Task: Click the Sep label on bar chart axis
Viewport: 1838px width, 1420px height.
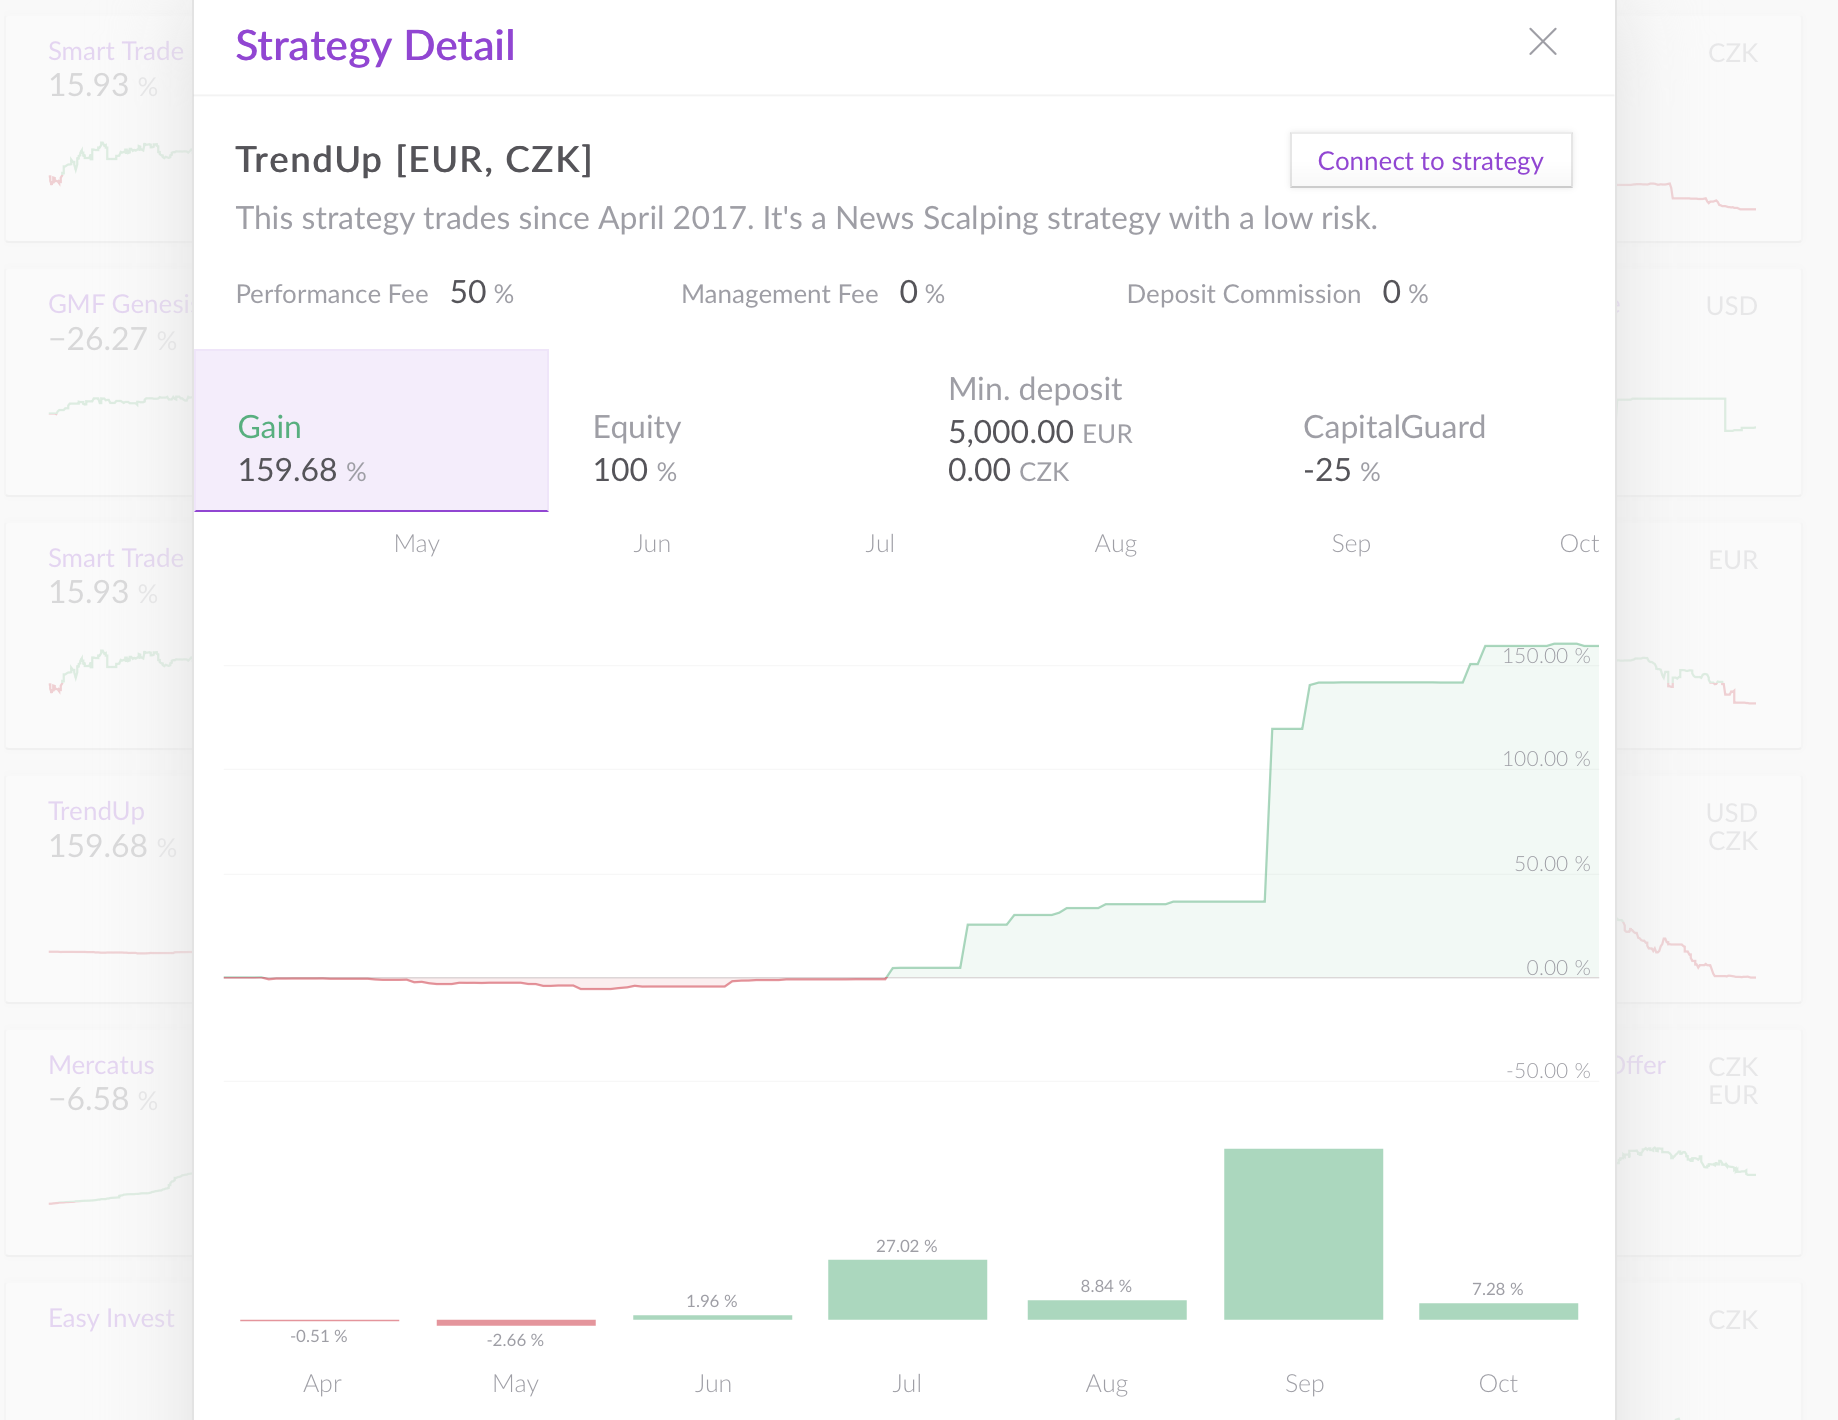Action: pos(1304,1384)
